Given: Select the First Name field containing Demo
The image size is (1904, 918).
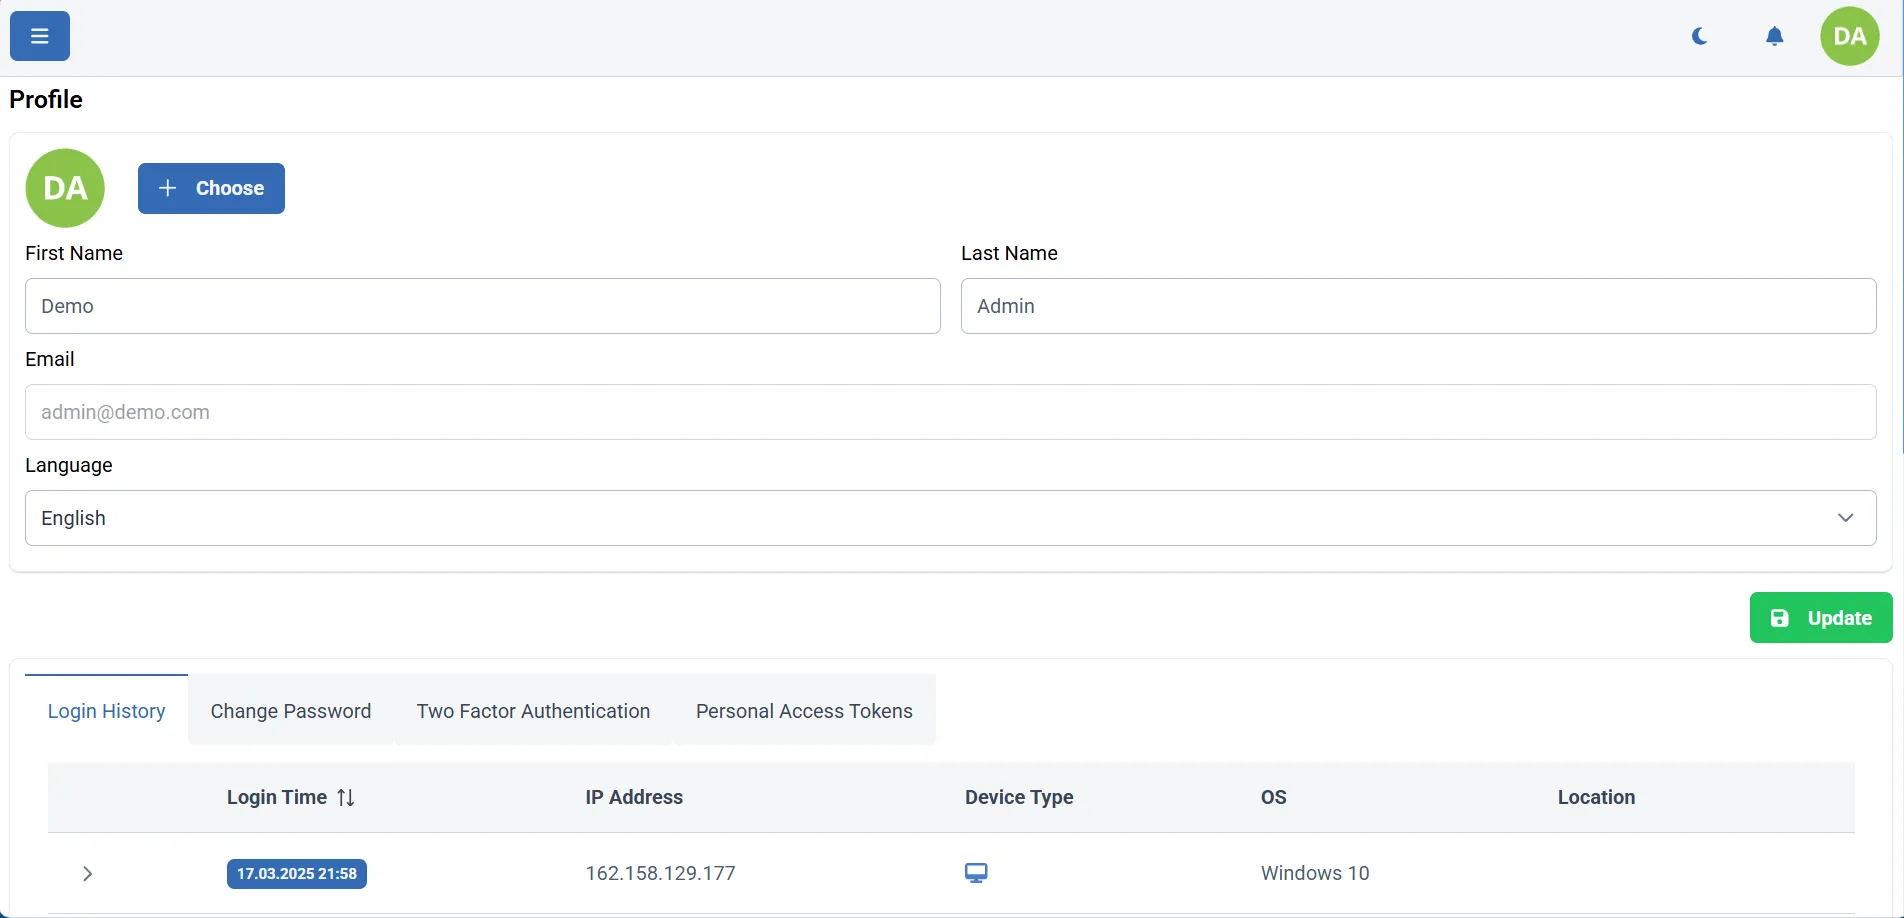Looking at the screenshot, I should point(483,306).
